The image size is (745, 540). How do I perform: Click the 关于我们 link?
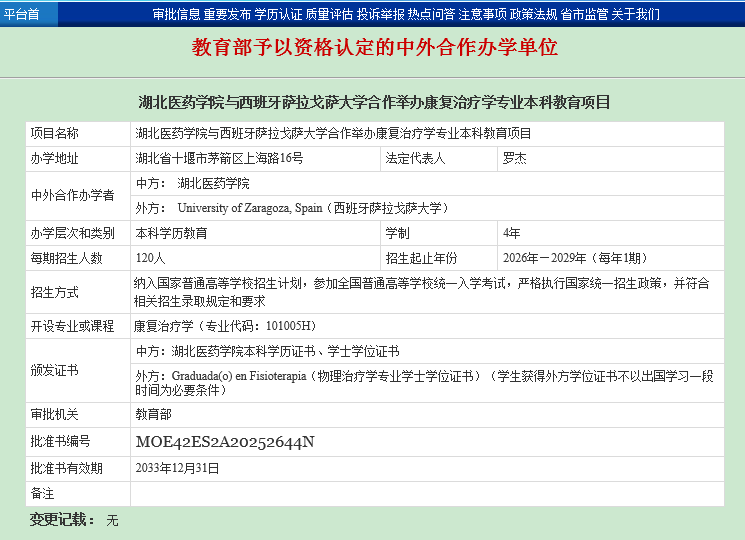coord(635,14)
